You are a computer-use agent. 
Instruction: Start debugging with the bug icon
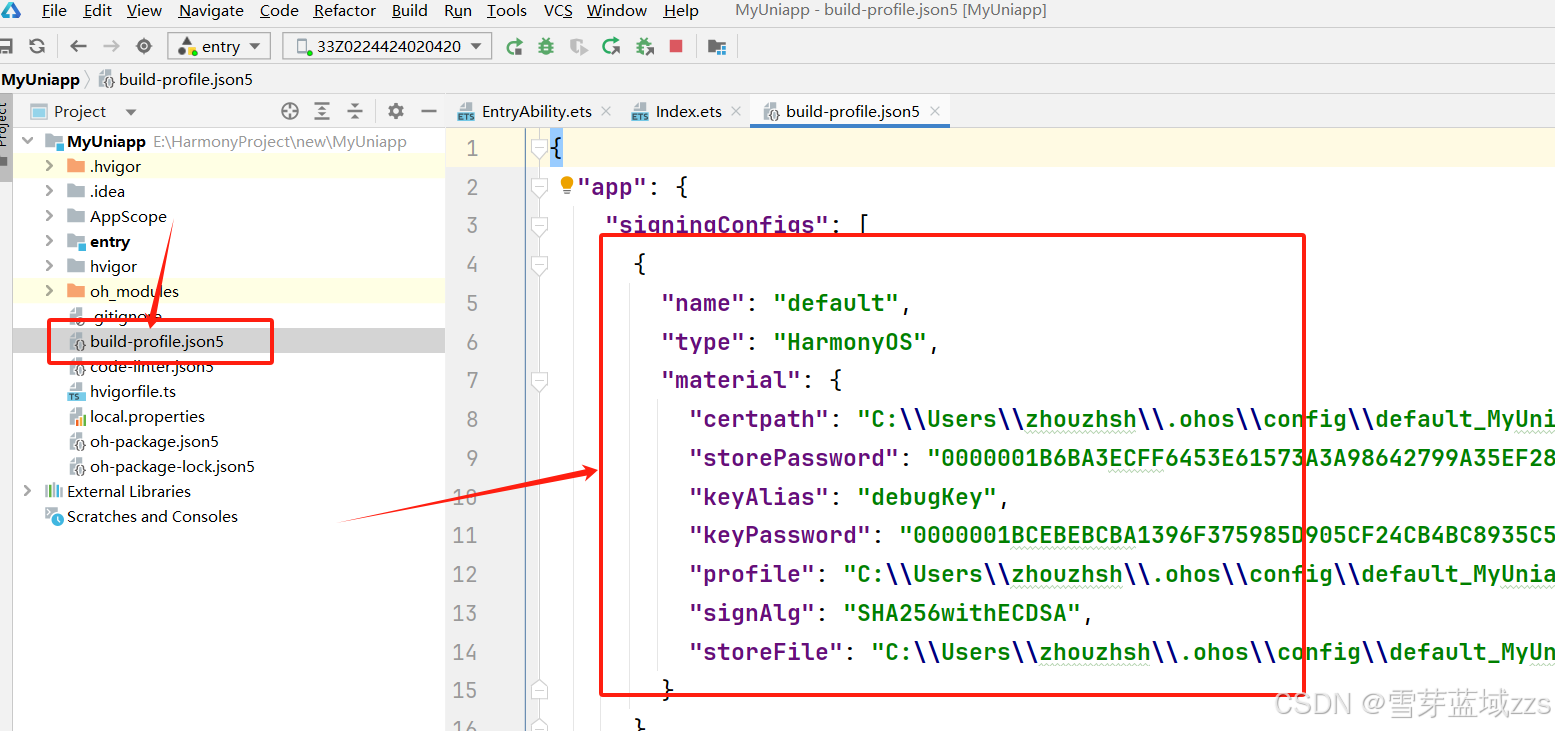pyautogui.click(x=546, y=46)
